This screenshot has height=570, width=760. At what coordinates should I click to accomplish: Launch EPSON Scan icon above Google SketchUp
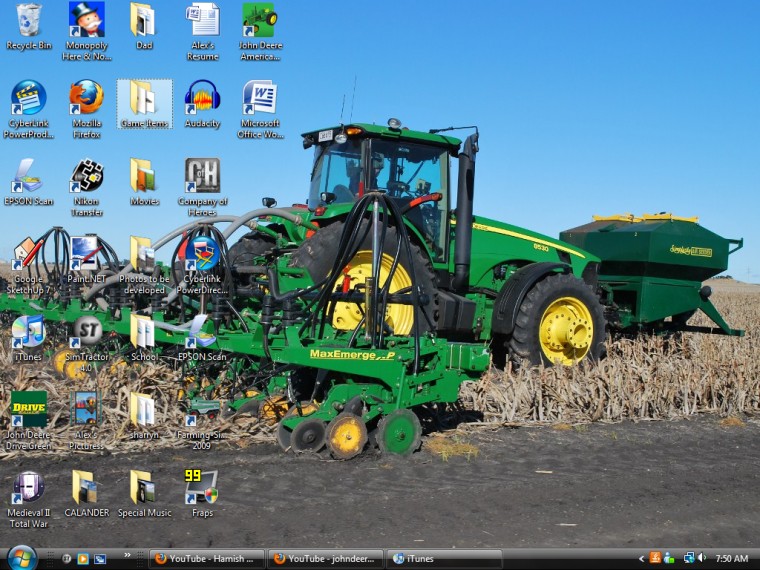(x=28, y=182)
